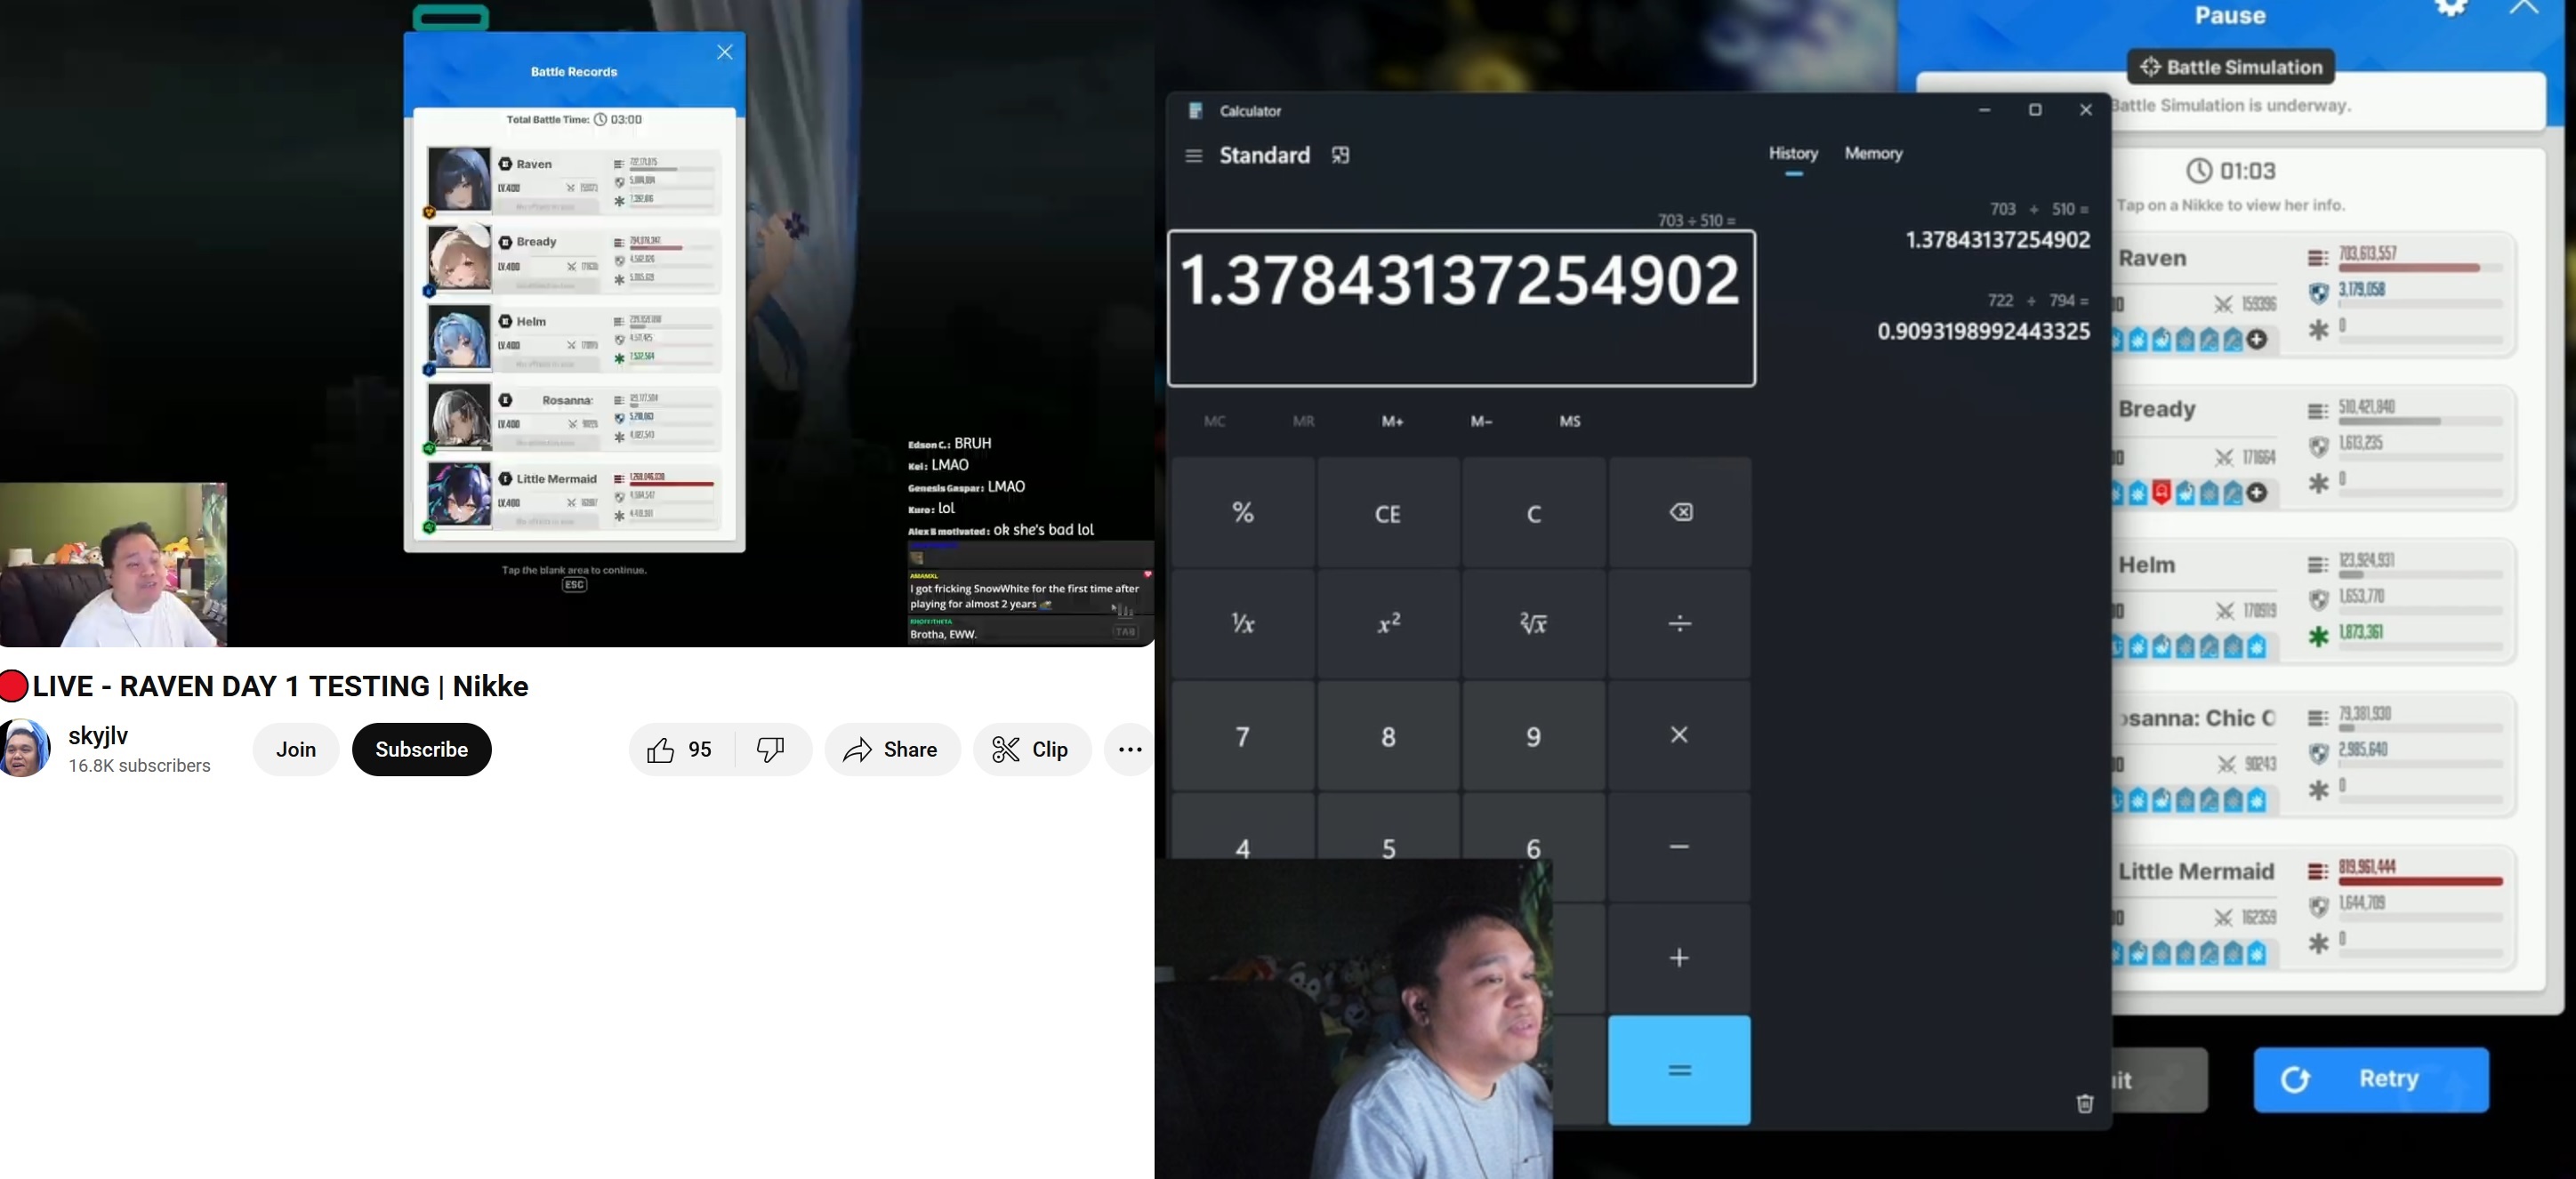The image size is (2576, 1179).
Task: Click the Share button under the video
Action: click(x=891, y=749)
